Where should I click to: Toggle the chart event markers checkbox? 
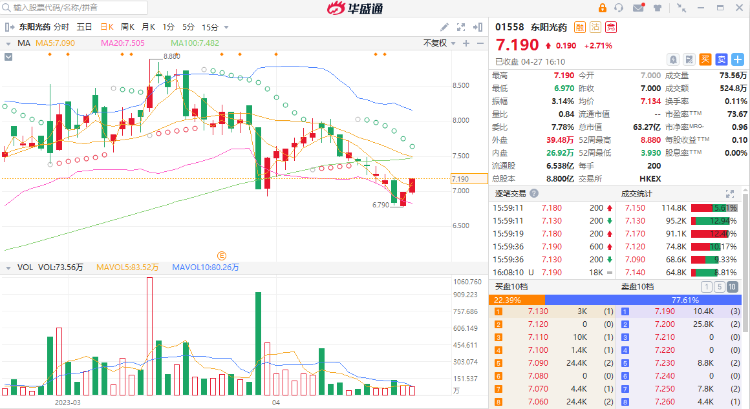tap(8, 57)
